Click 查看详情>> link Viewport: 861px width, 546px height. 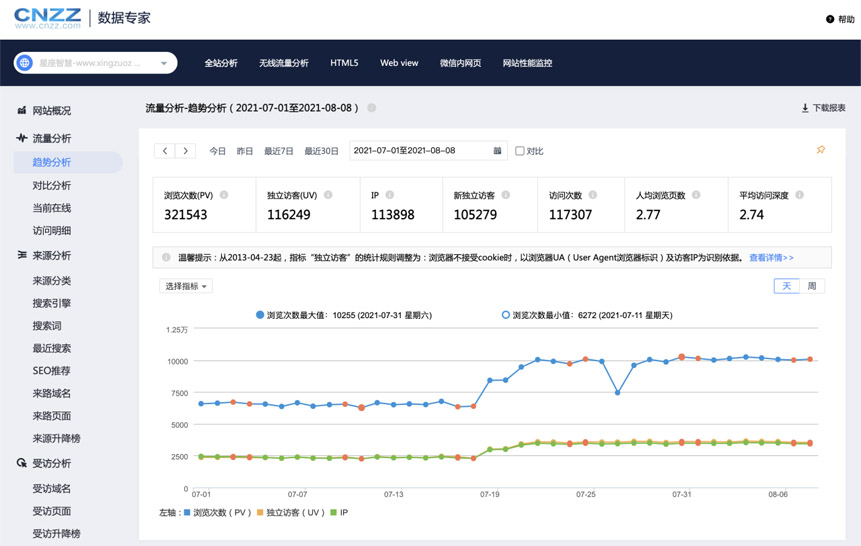click(771, 258)
